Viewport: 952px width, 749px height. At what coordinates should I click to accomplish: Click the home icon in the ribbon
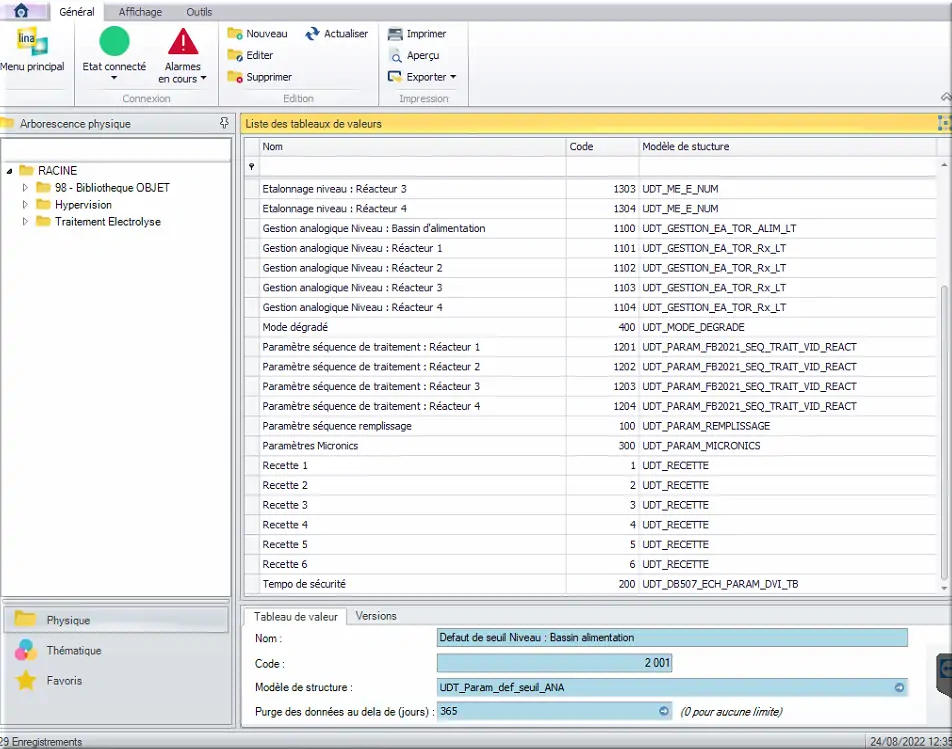[x=21, y=10]
